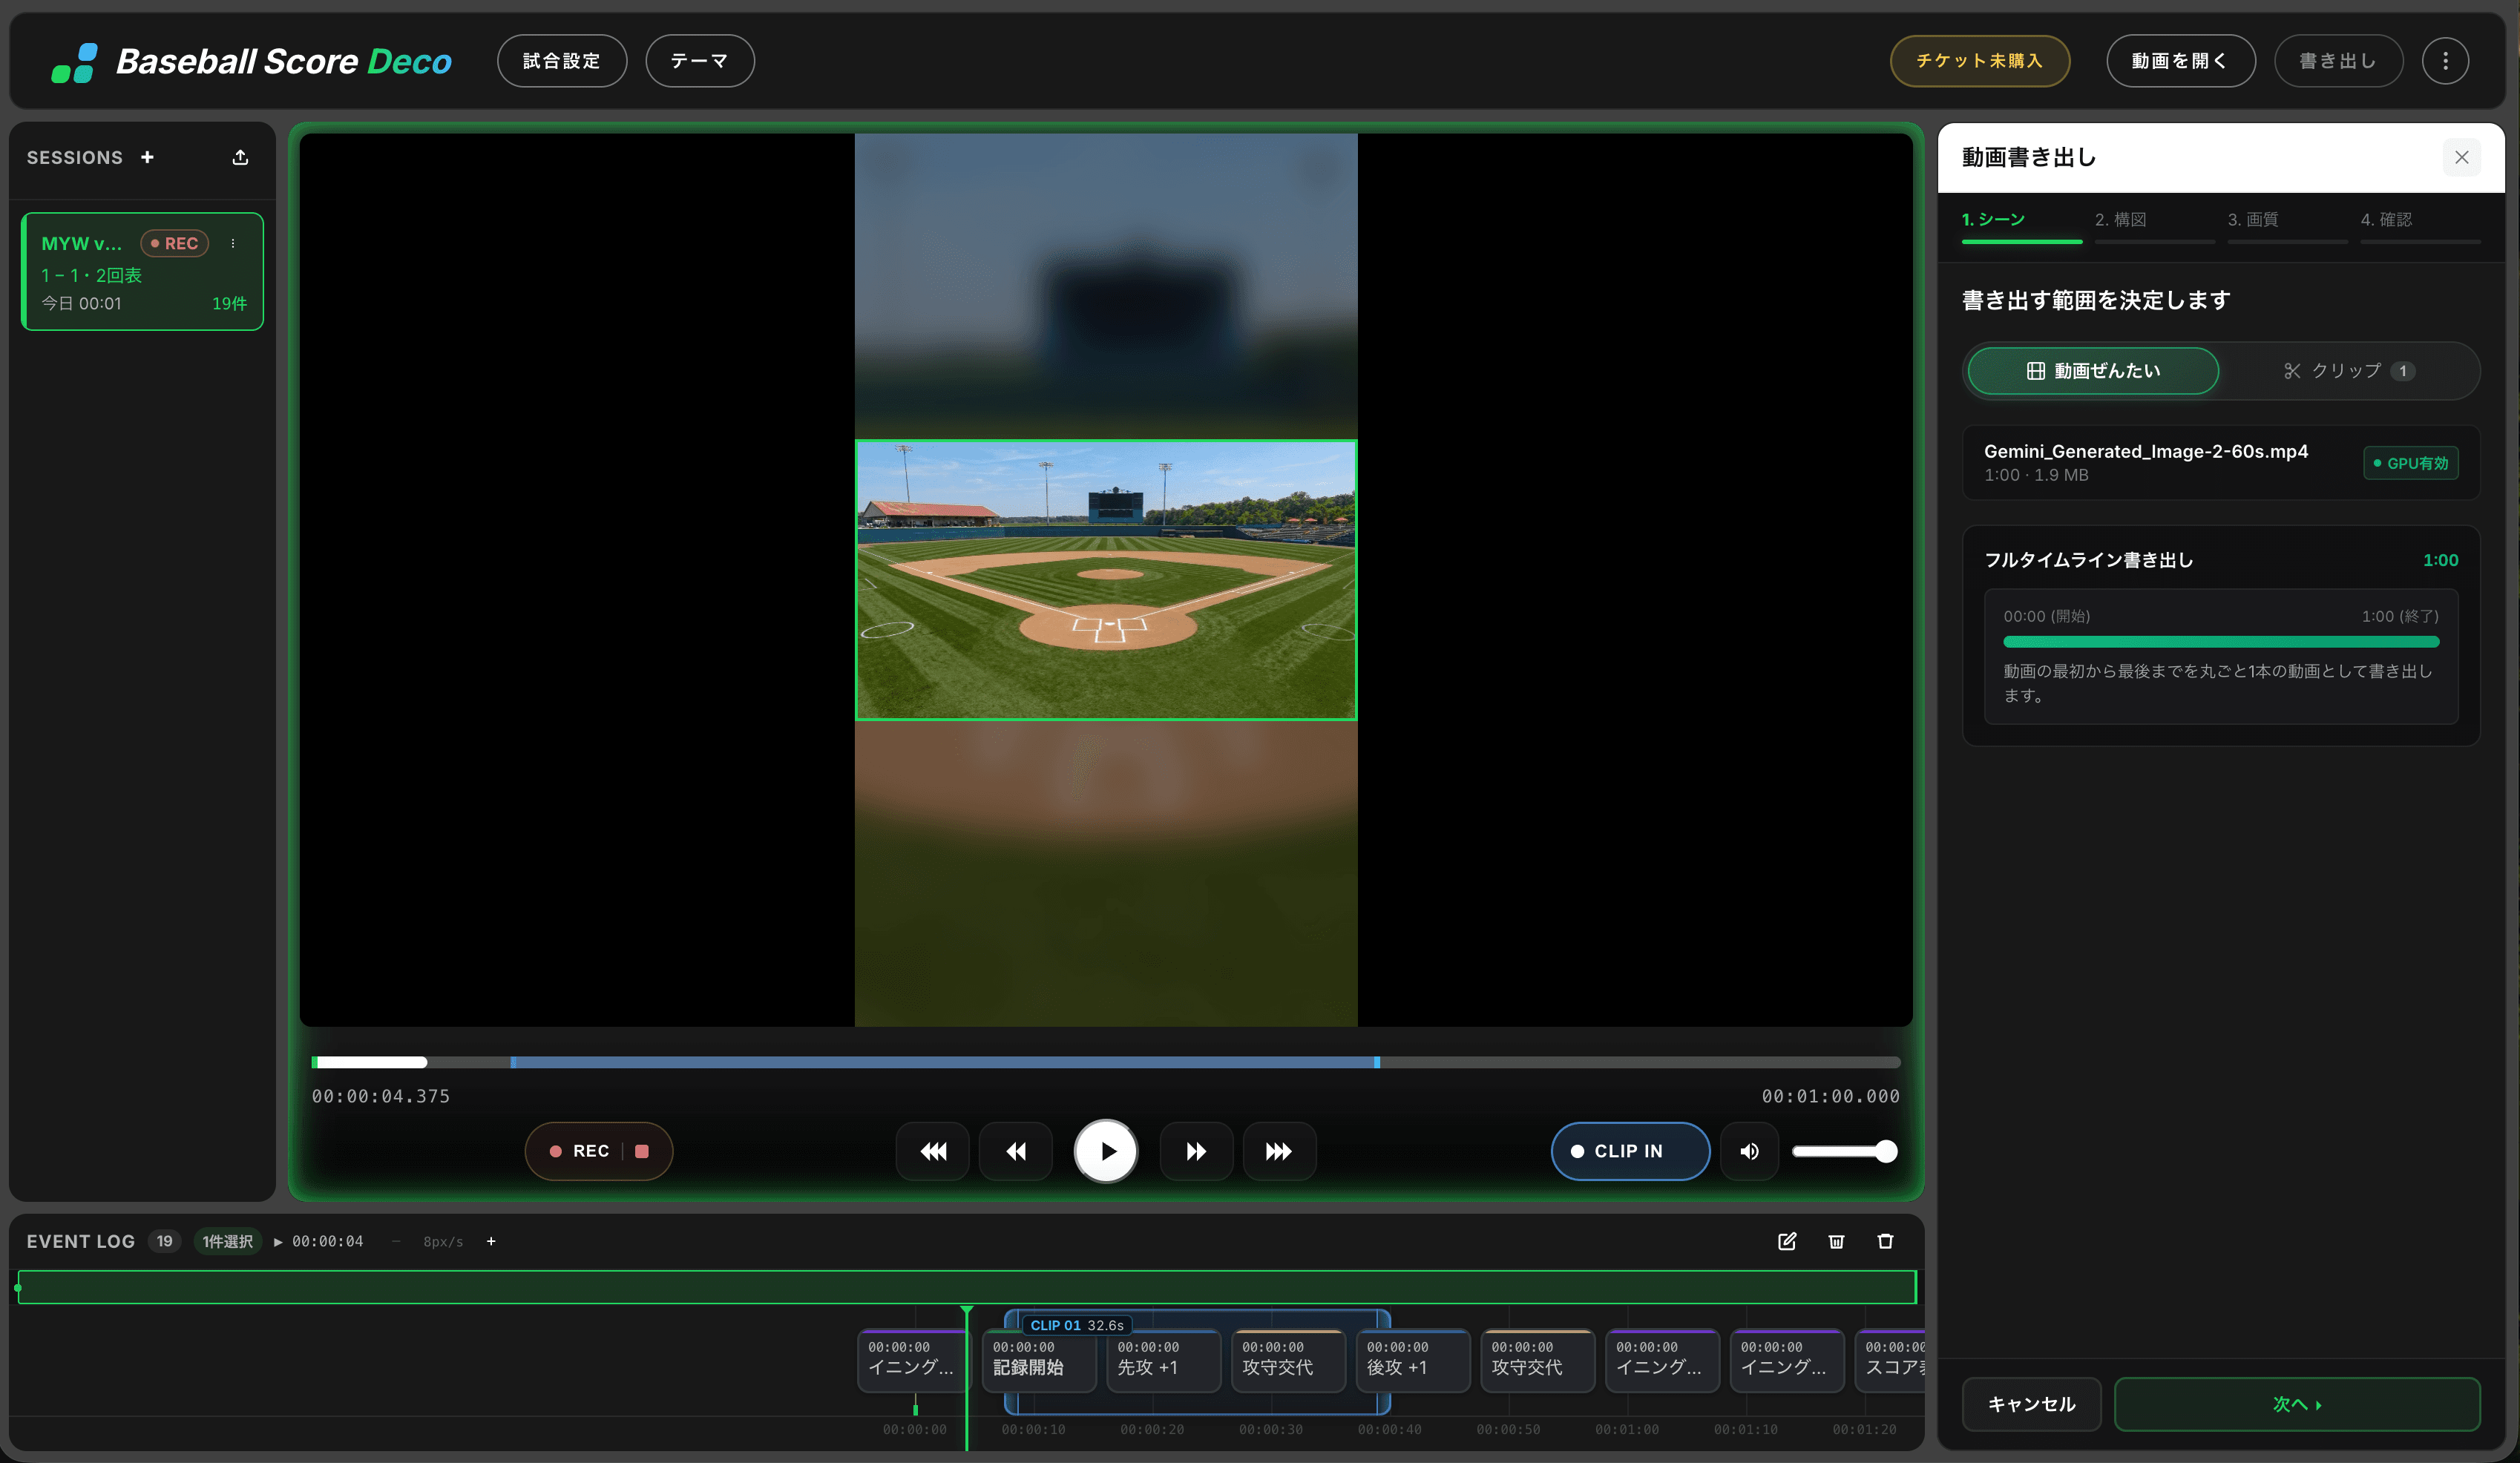The width and height of the screenshot is (2520, 1463).
Task: Mute audio via speaker icon
Action: pos(1749,1151)
